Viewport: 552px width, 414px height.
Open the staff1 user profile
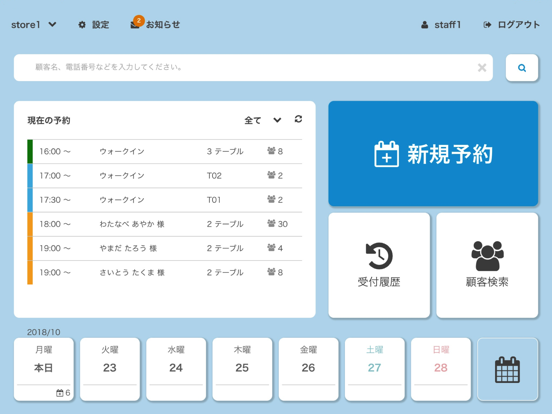point(441,25)
